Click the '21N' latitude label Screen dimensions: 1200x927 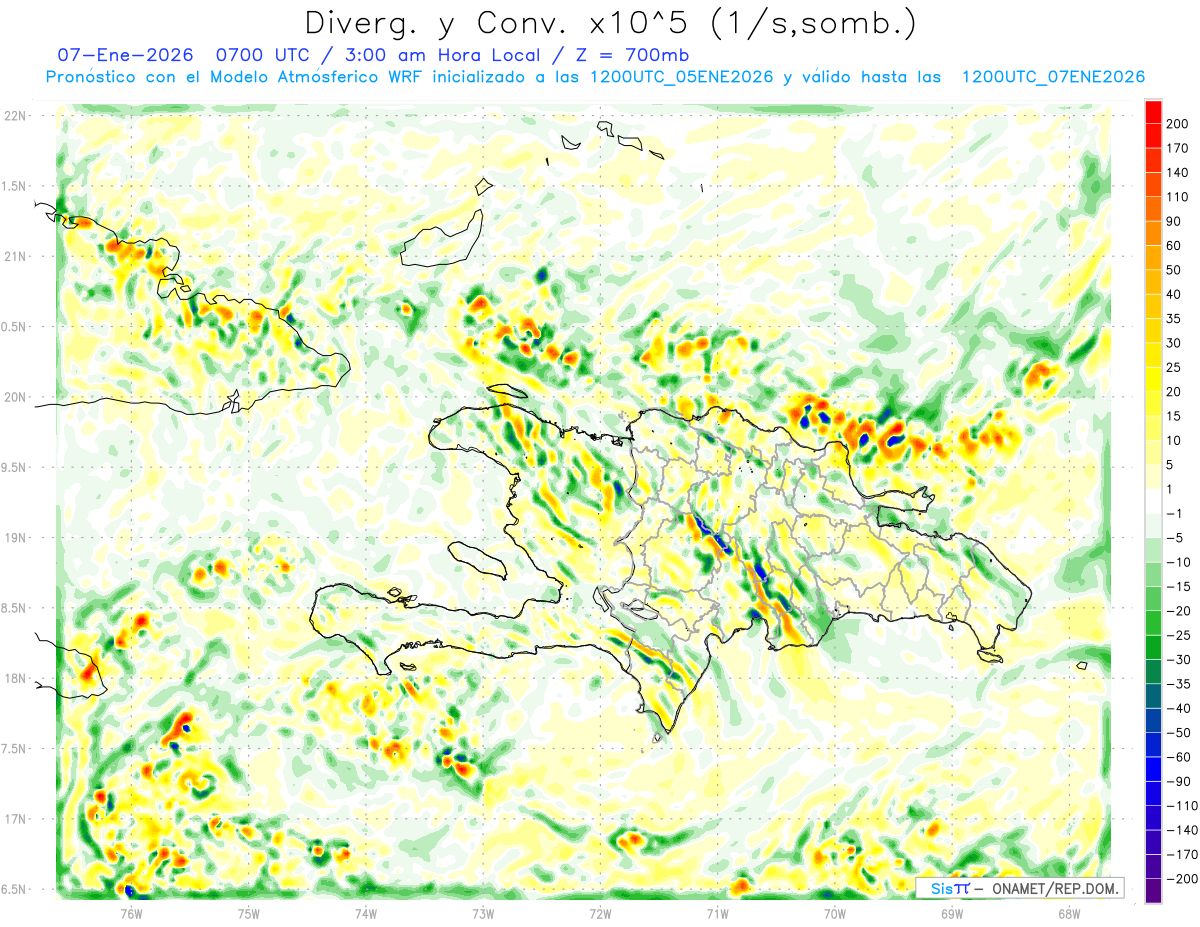point(15,256)
